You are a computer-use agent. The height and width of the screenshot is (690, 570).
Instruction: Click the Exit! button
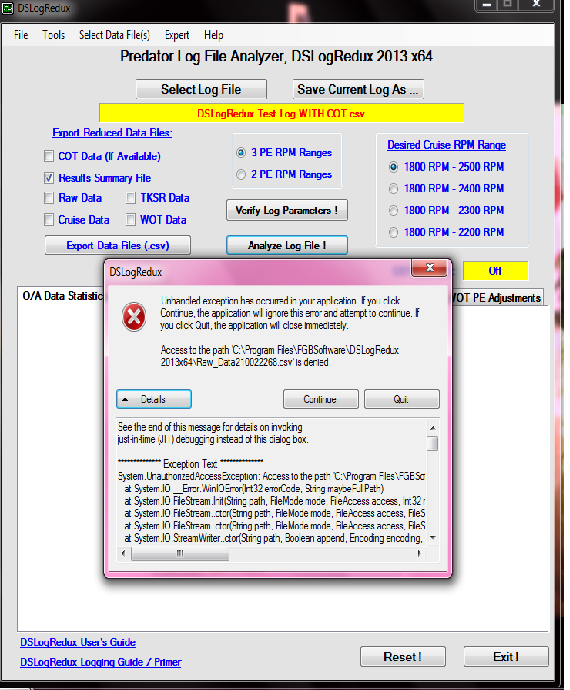click(x=506, y=657)
